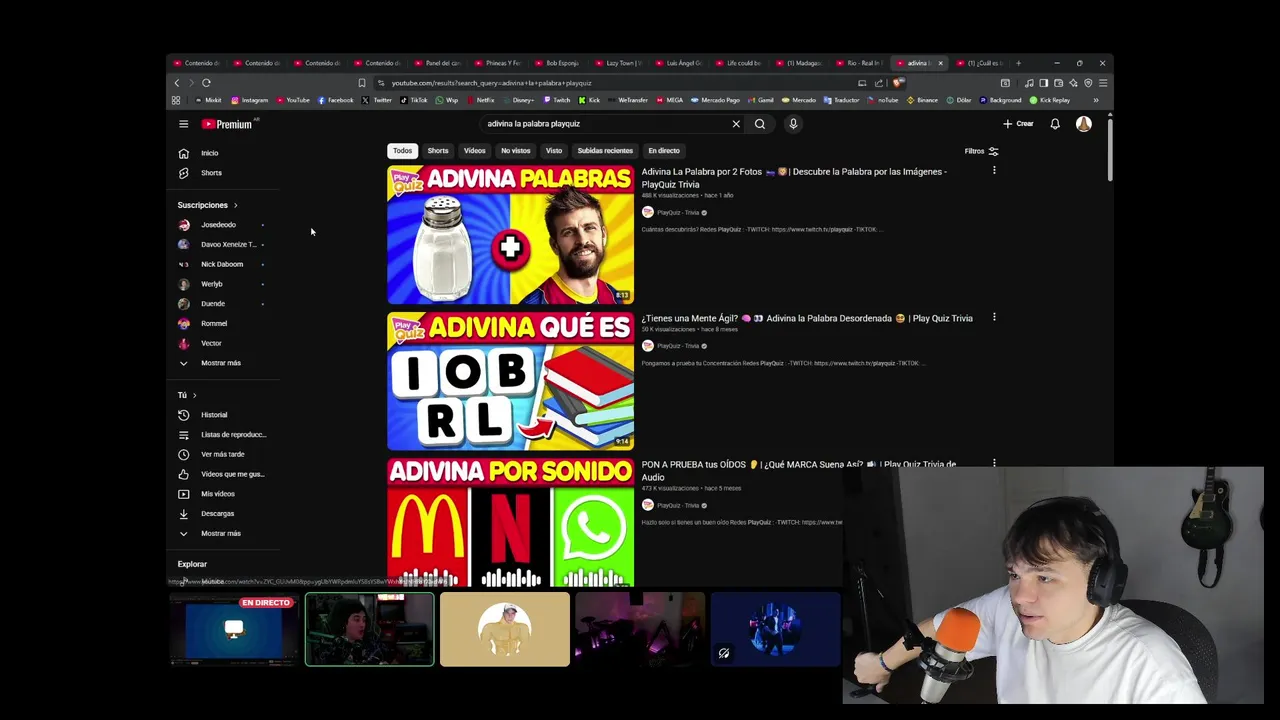Viewport: 1280px width, 720px height.
Task: Open the Twitch bookmark
Action: [x=556, y=100]
